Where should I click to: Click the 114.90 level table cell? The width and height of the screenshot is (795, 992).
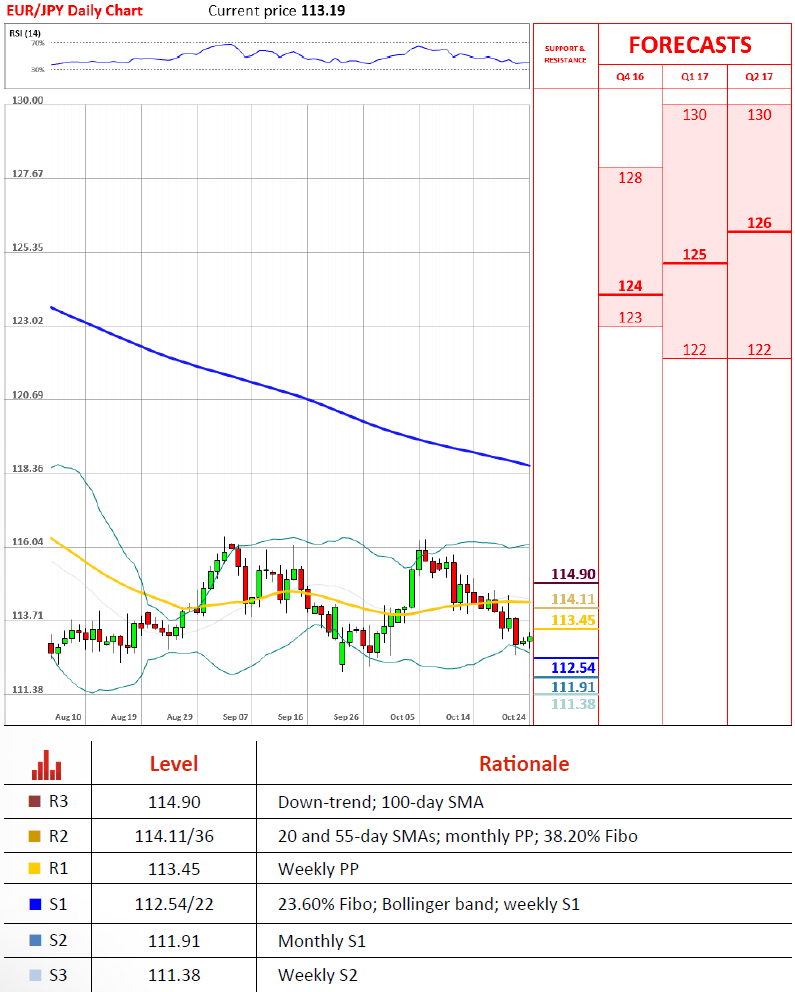tap(174, 802)
